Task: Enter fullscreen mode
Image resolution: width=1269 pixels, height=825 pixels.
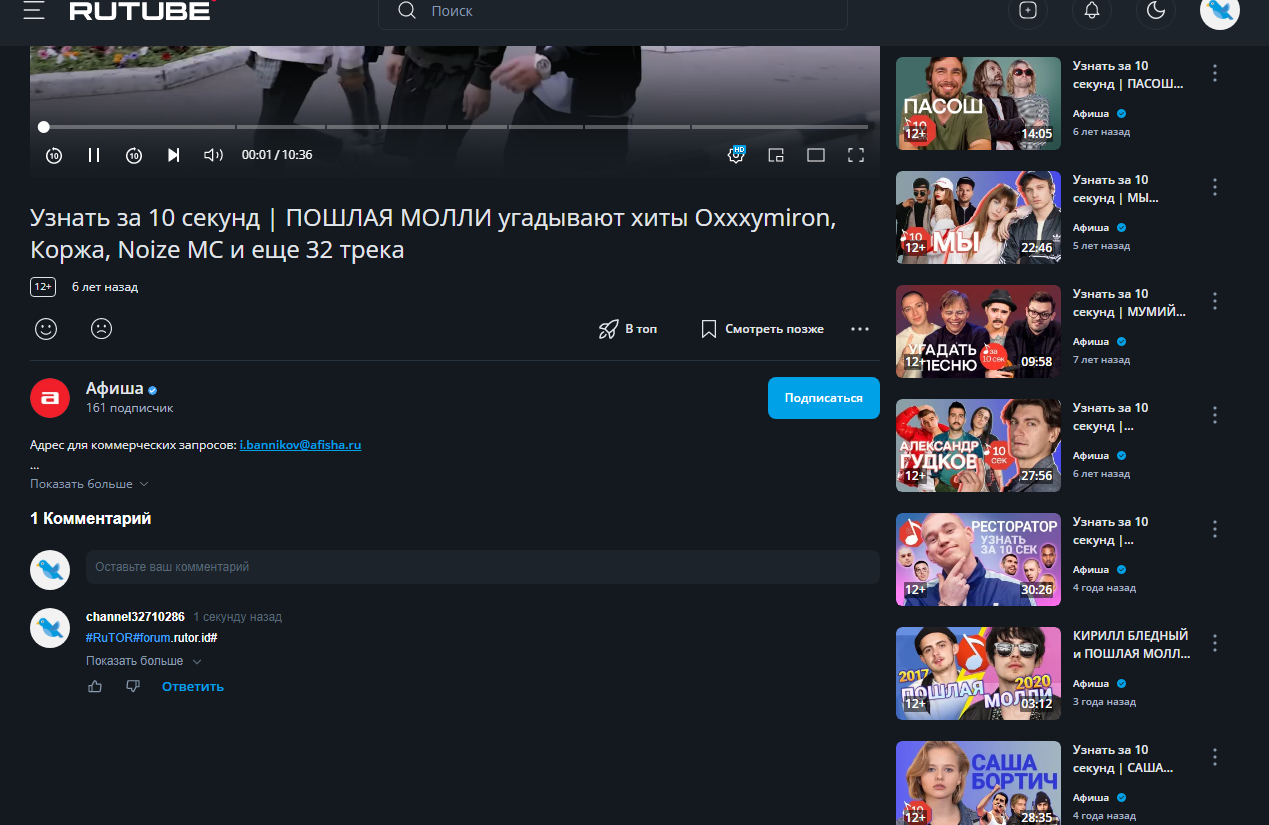Action: pos(856,155)
